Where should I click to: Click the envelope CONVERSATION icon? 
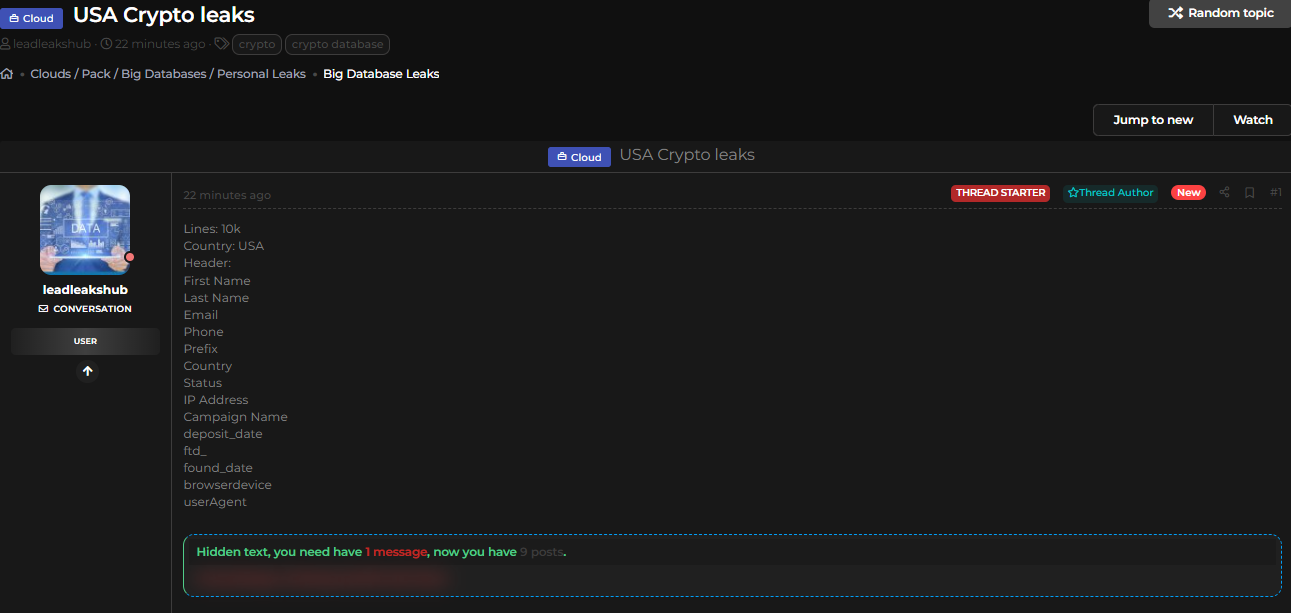click(x=43, y=309)
